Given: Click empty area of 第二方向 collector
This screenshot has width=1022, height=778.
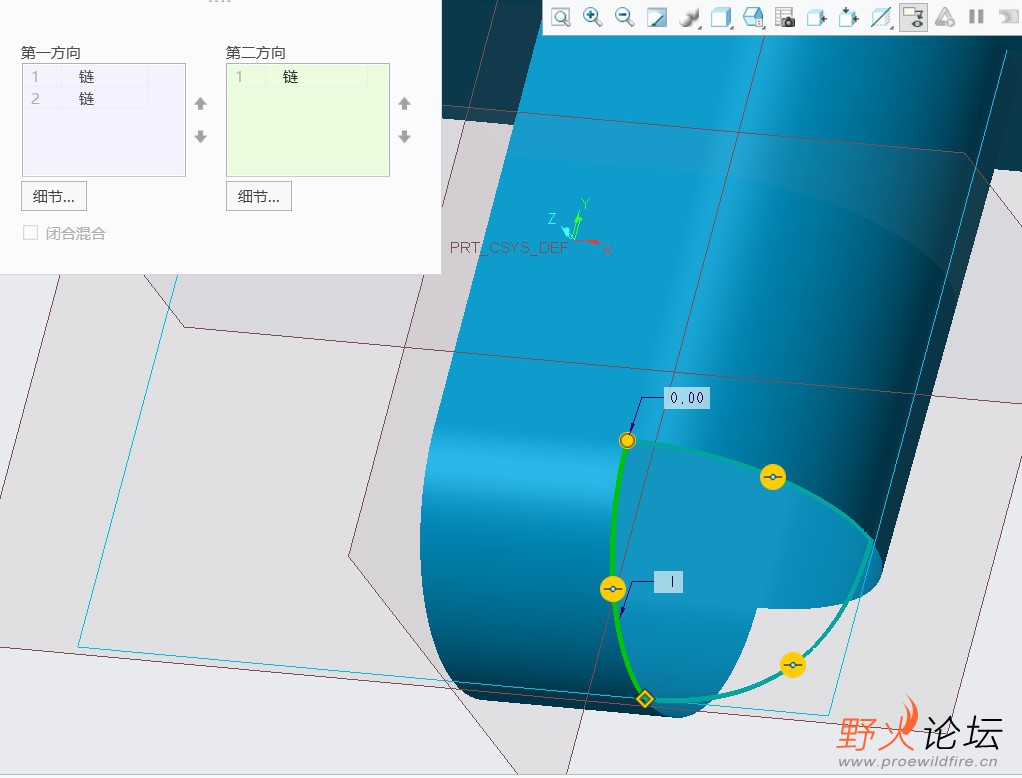Looking at the screenshot, I should (x=308, y=134).
